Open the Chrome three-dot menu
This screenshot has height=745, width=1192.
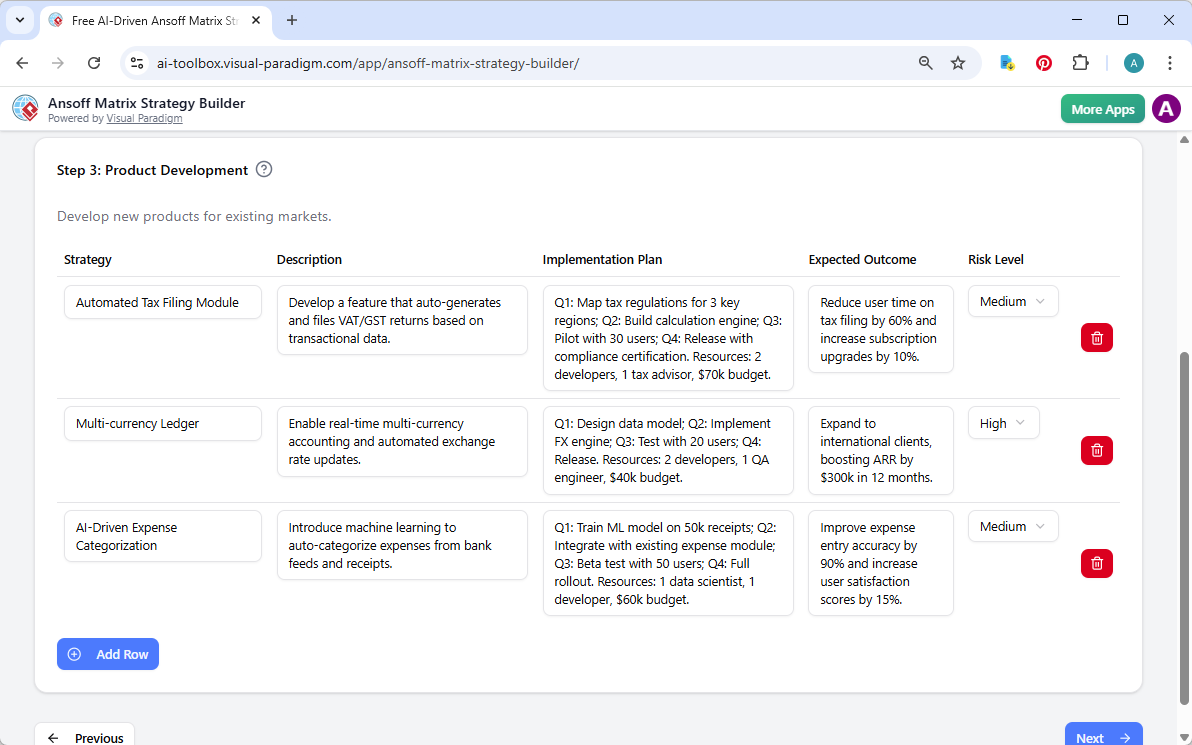1170,62
